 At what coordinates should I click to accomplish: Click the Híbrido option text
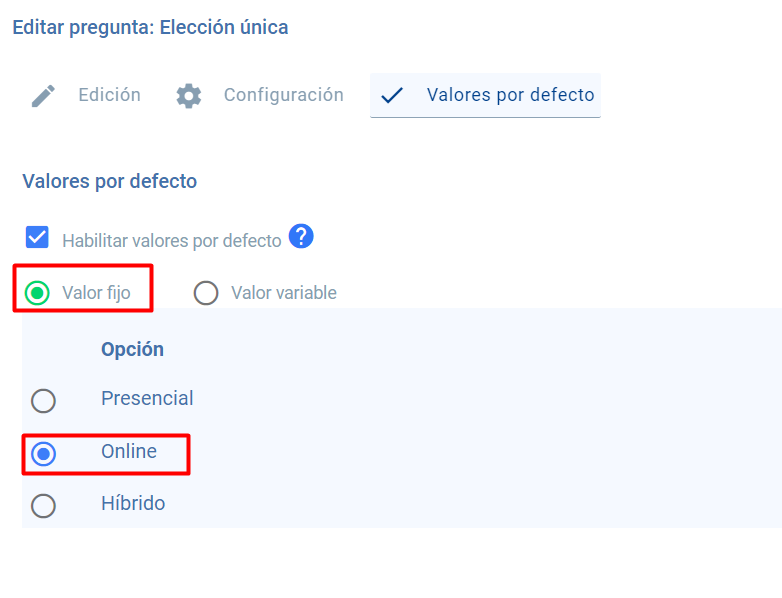click(133, 503)
